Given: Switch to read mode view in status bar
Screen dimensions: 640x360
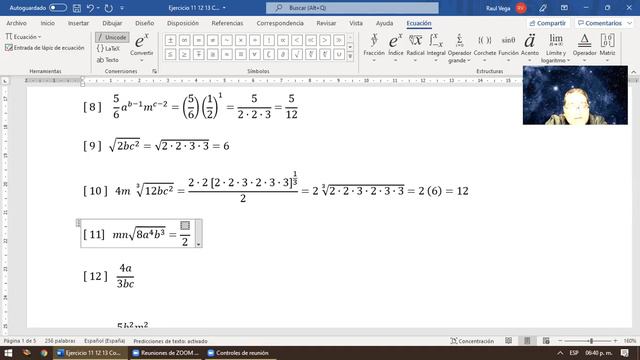Looking at the screenshot, I should [x=509, y=341].
